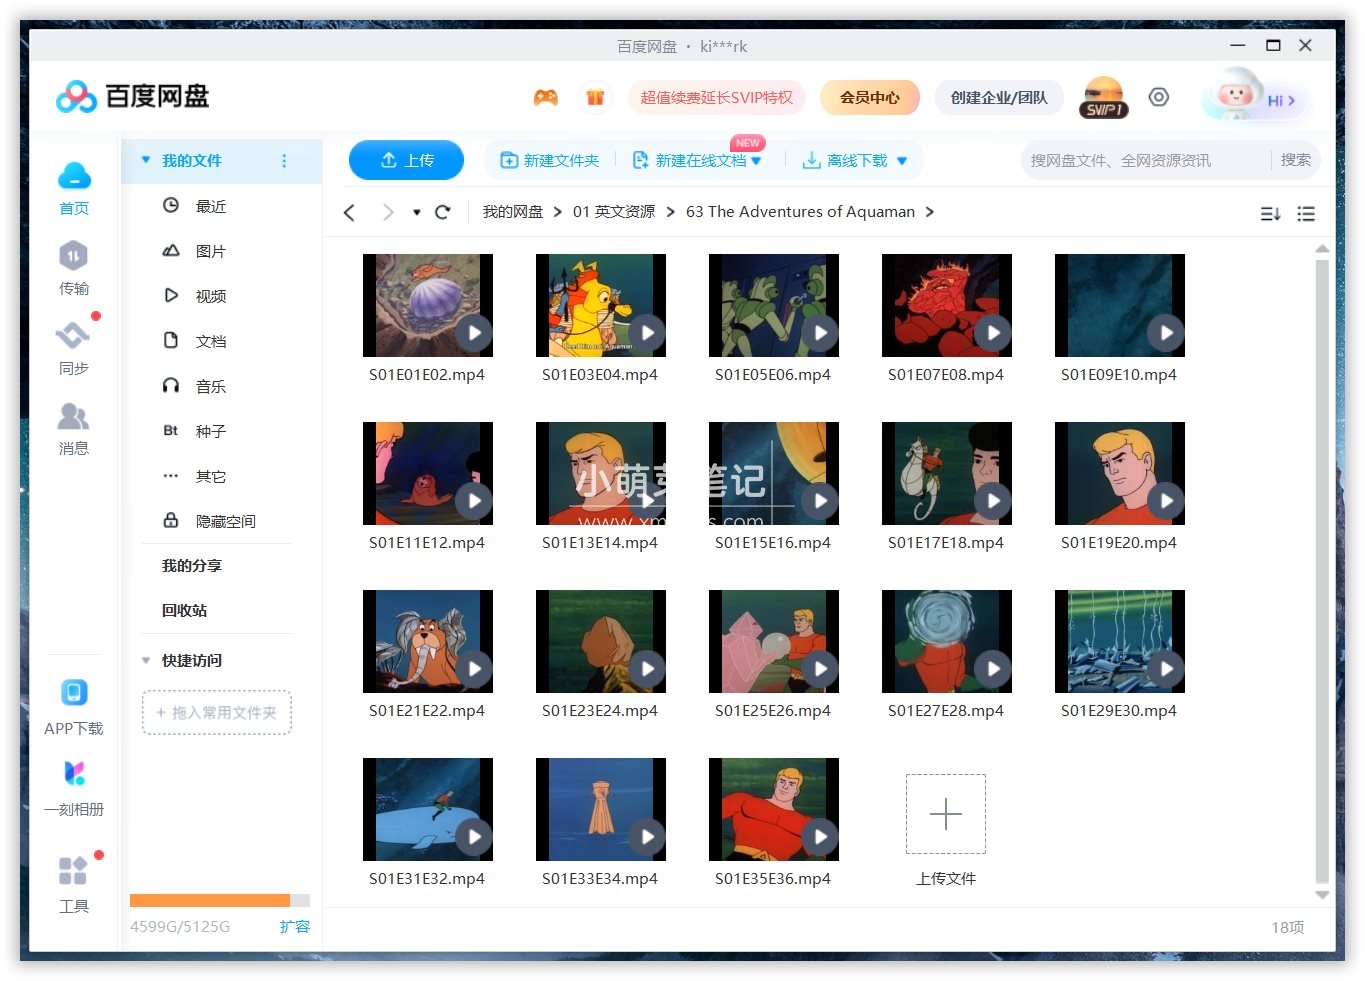Click the 扩容 (Expand storage) link
The width and height of the screenshot is (1365, 981).
(294, 927)
